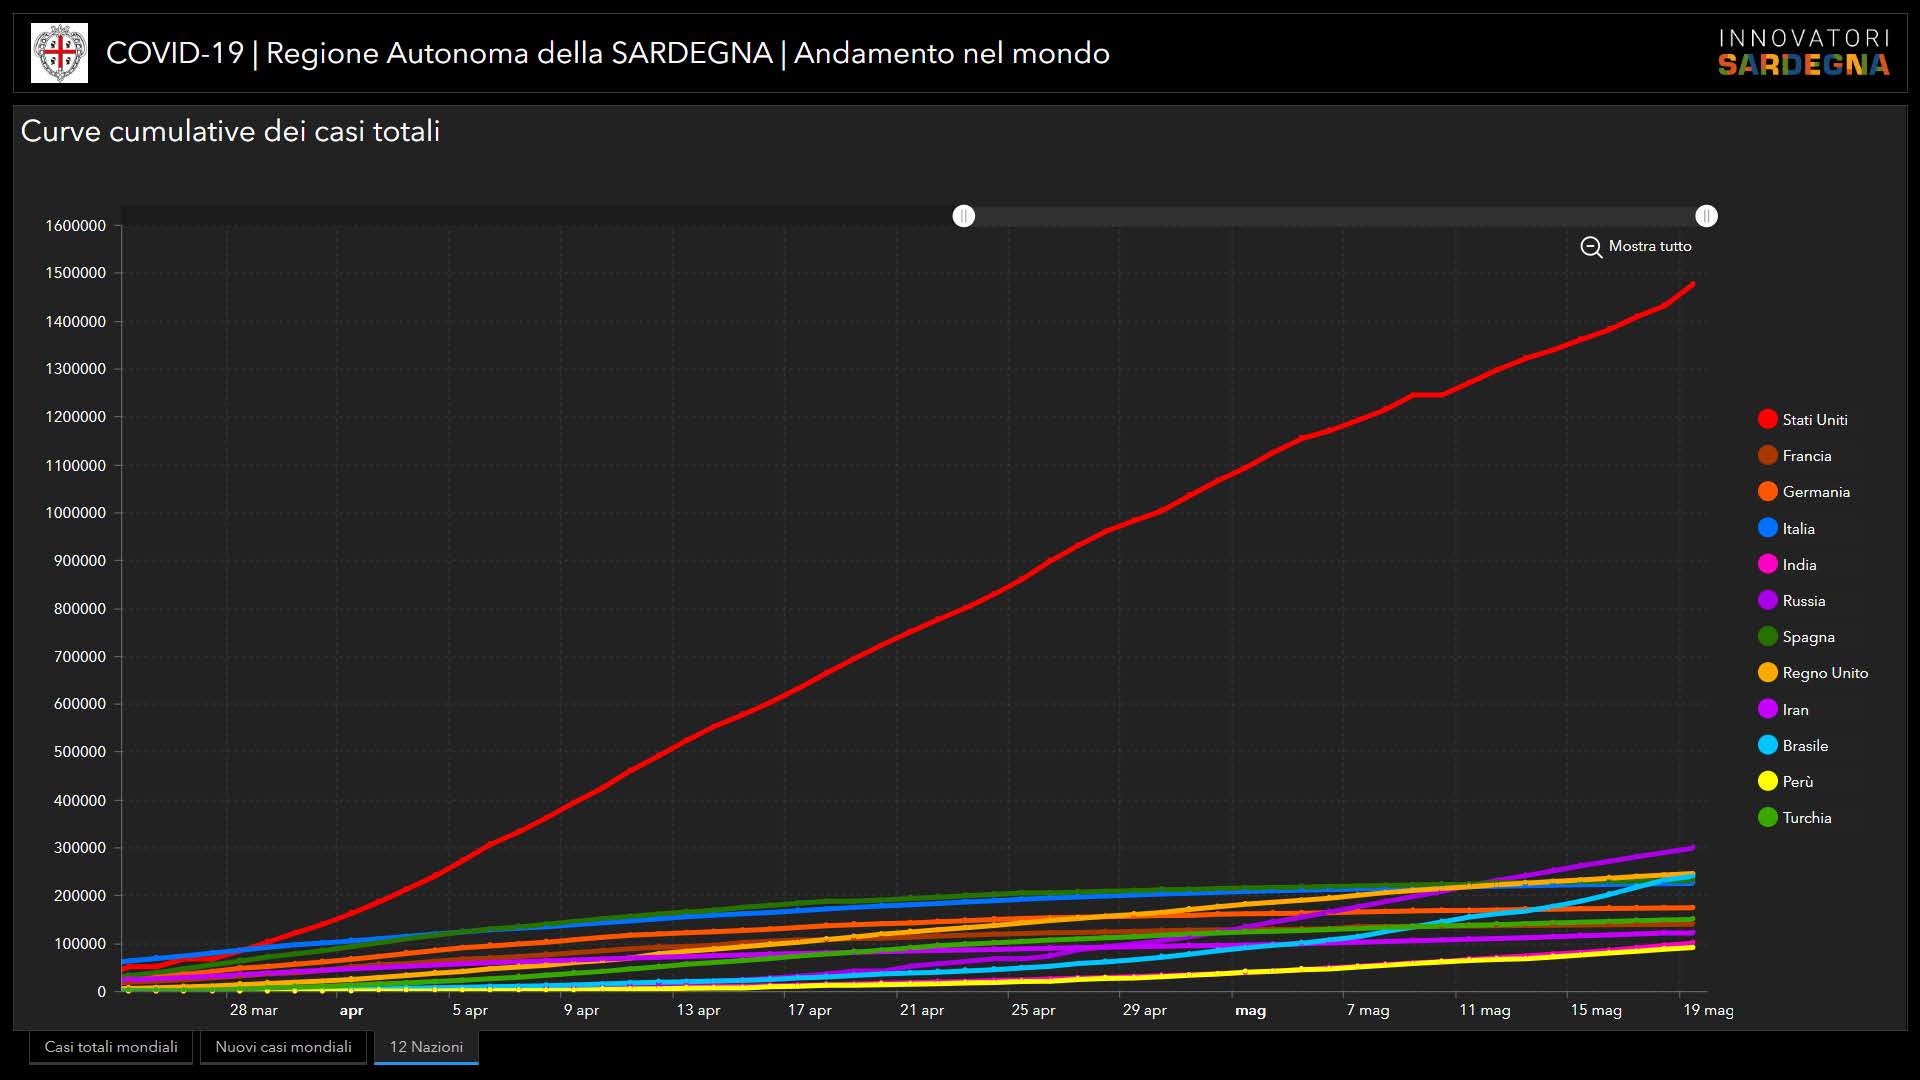
Task: Click the Sardegna region crest logo
Action: point(59,53)
